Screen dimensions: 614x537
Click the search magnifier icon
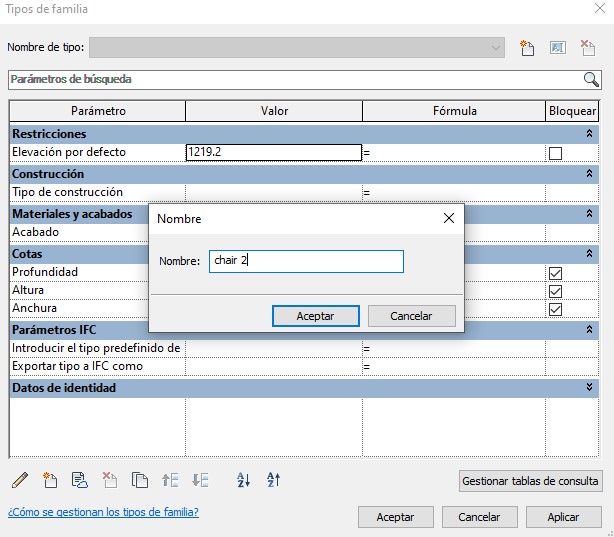pyautogui.click(x=591, y=79)
